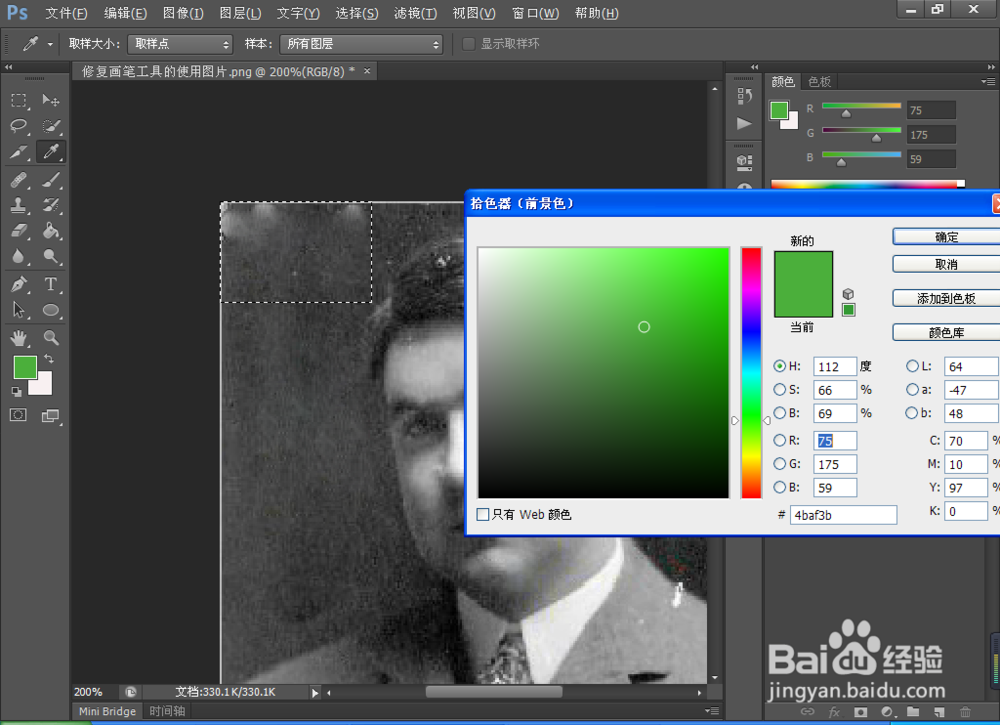Select the Quick Selection tool
This screenshot has height=725, width=1000.
click(50, 126)
